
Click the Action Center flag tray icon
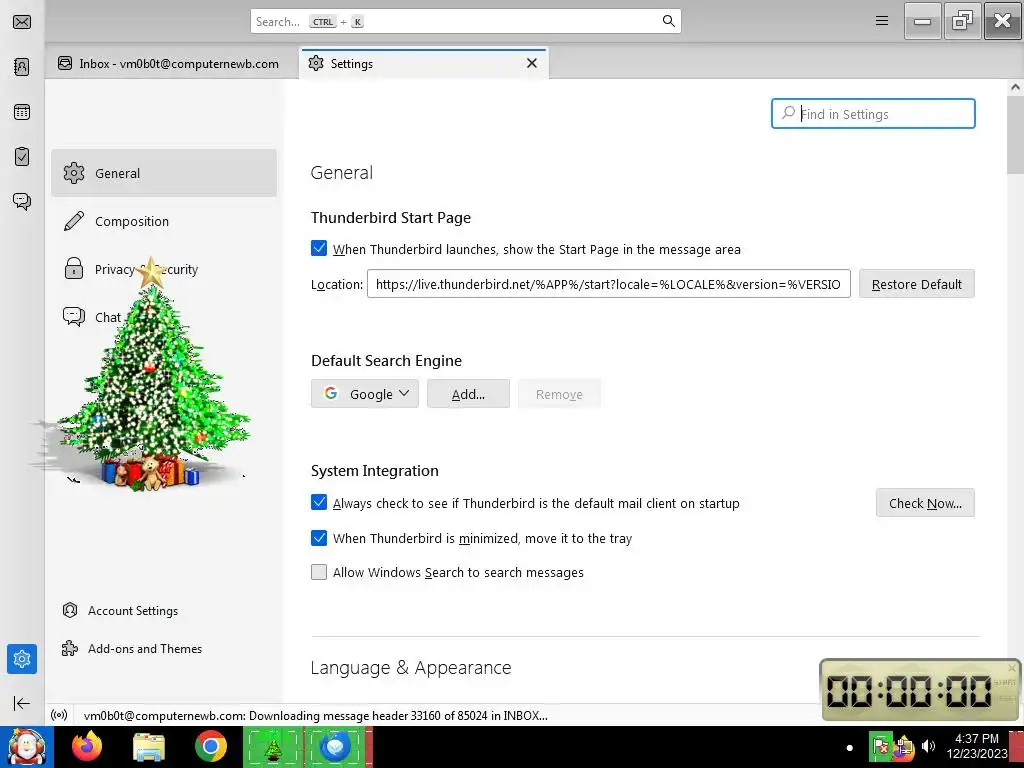click(x=880, y=746)
